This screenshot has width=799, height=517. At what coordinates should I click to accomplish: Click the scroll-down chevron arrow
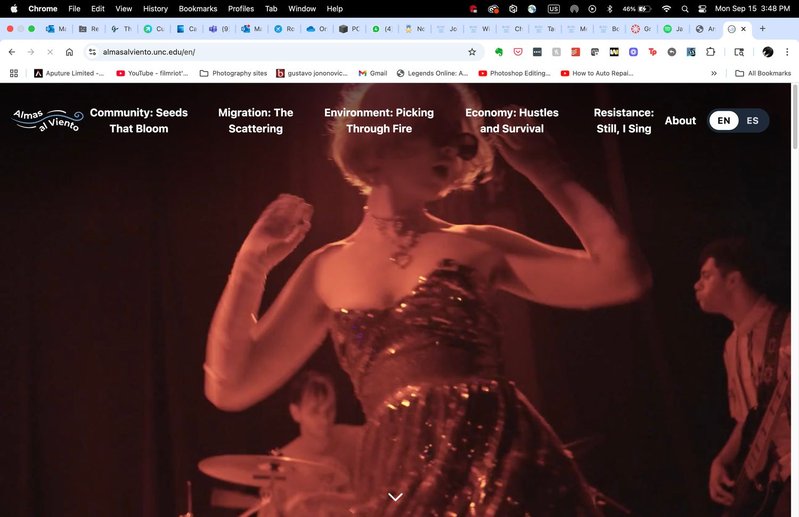tap(395, 497)
